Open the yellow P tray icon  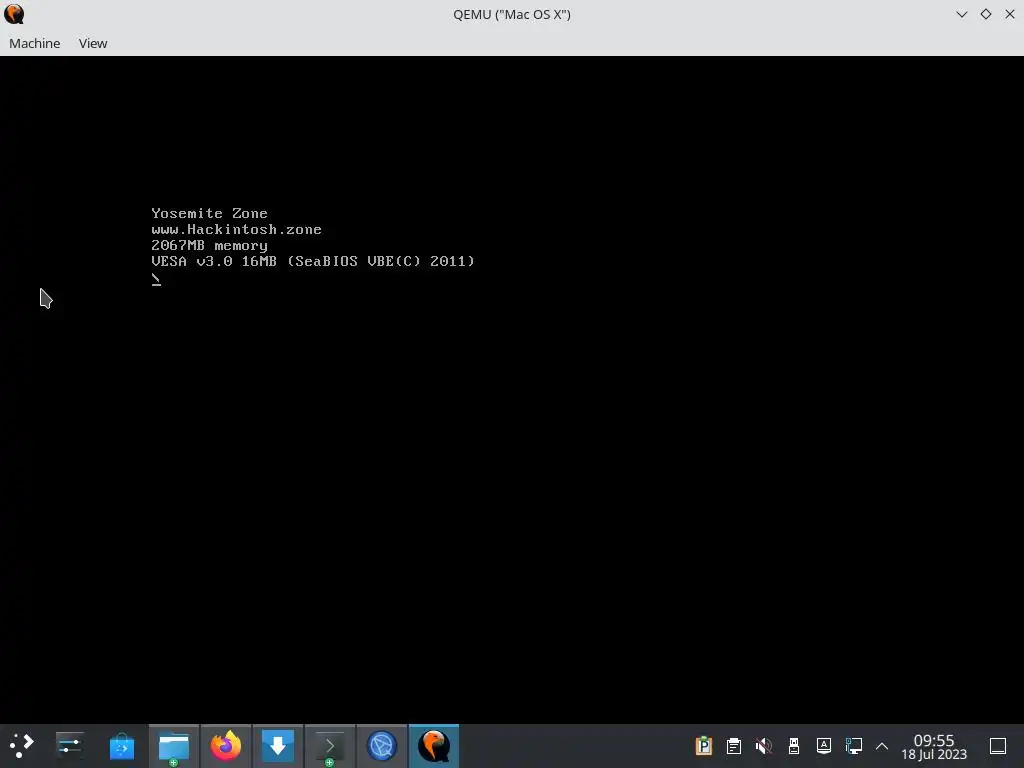703,745
